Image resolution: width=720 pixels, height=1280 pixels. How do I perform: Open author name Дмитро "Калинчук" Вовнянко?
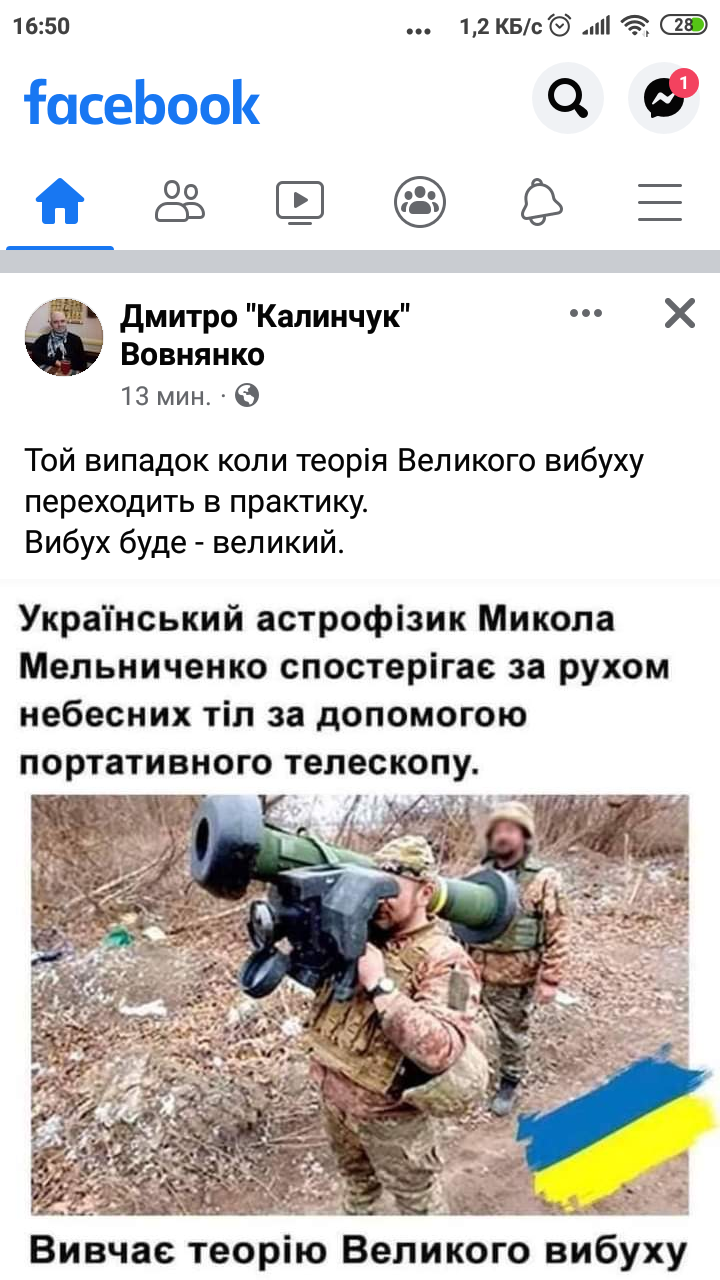tap(266, 335)
